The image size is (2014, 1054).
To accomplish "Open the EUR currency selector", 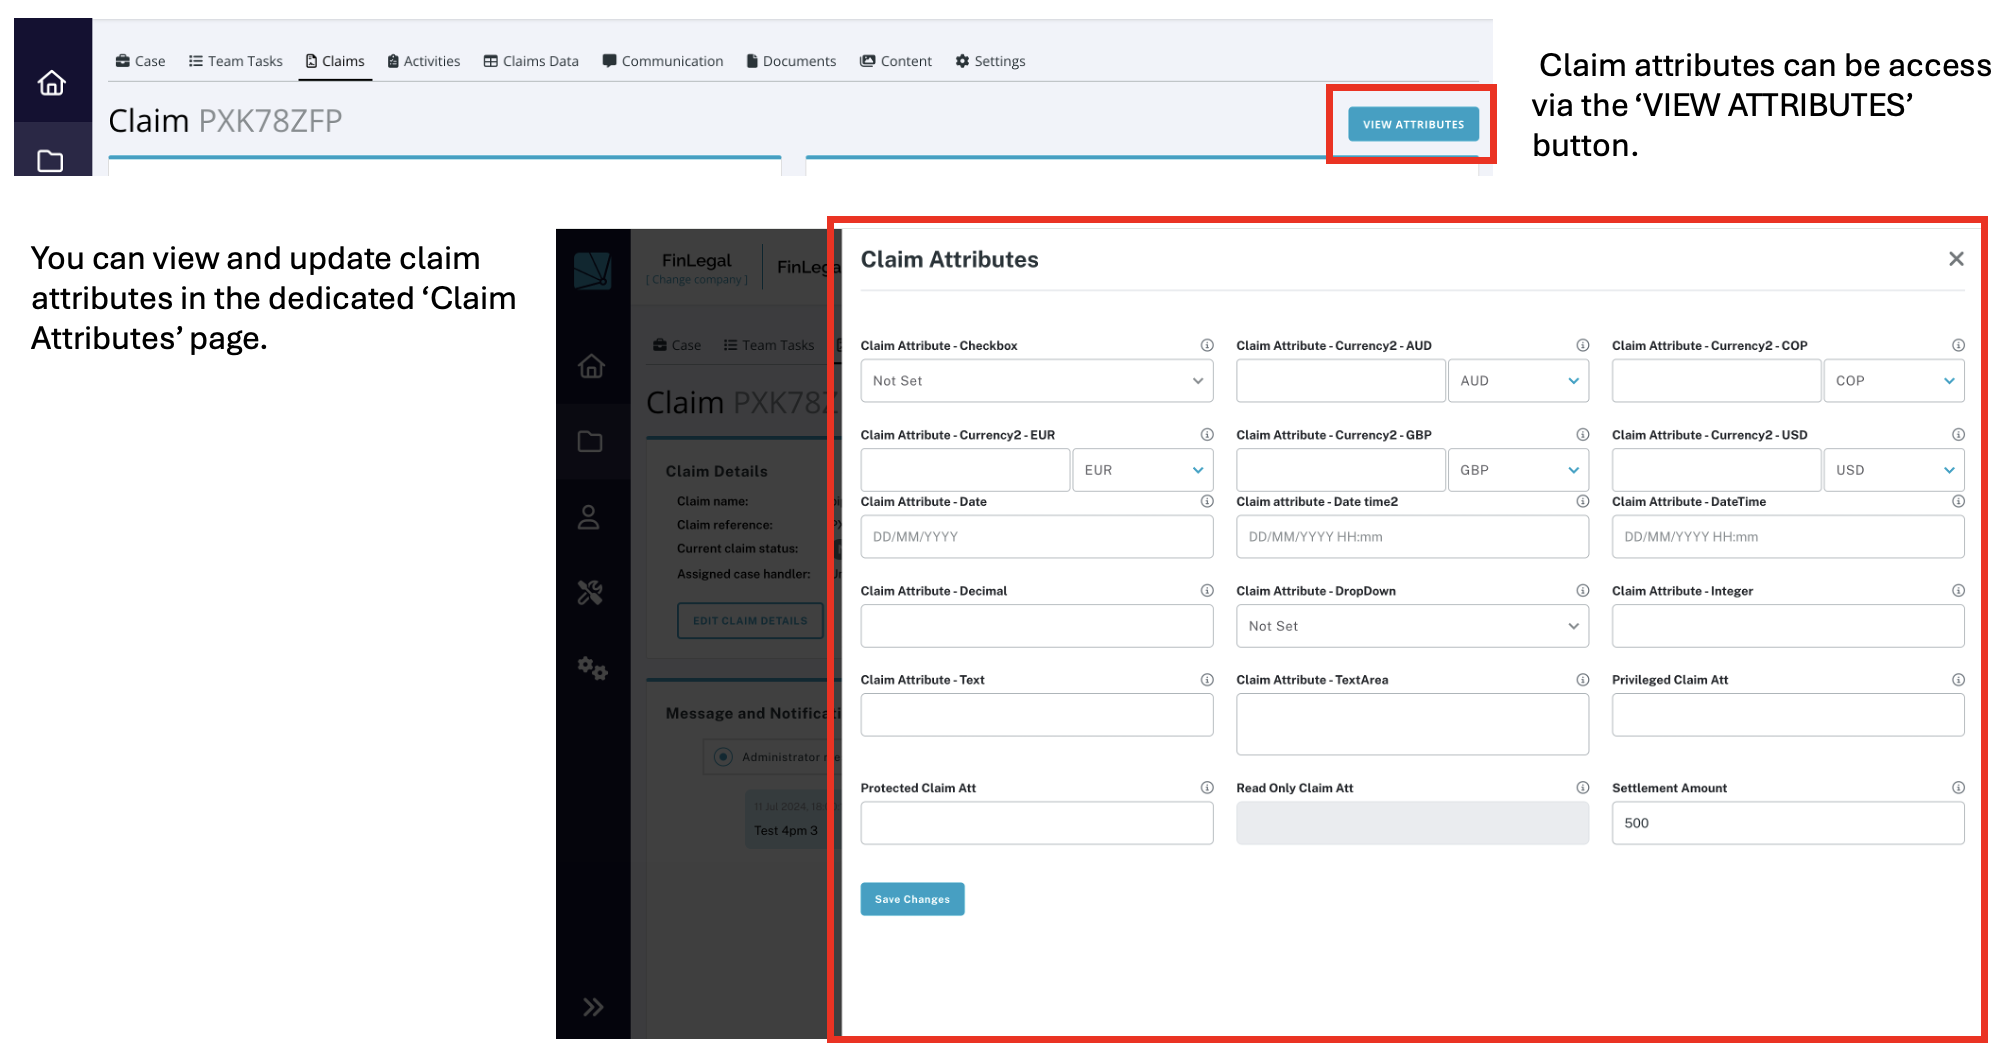I will click(1142, 469).
